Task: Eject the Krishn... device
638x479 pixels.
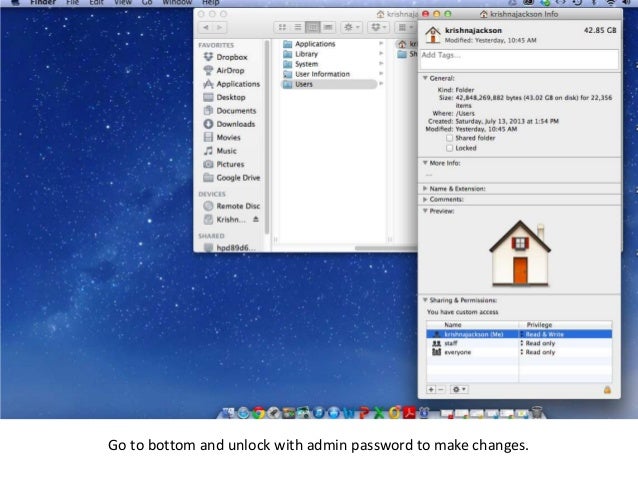Action: (256, 219)
